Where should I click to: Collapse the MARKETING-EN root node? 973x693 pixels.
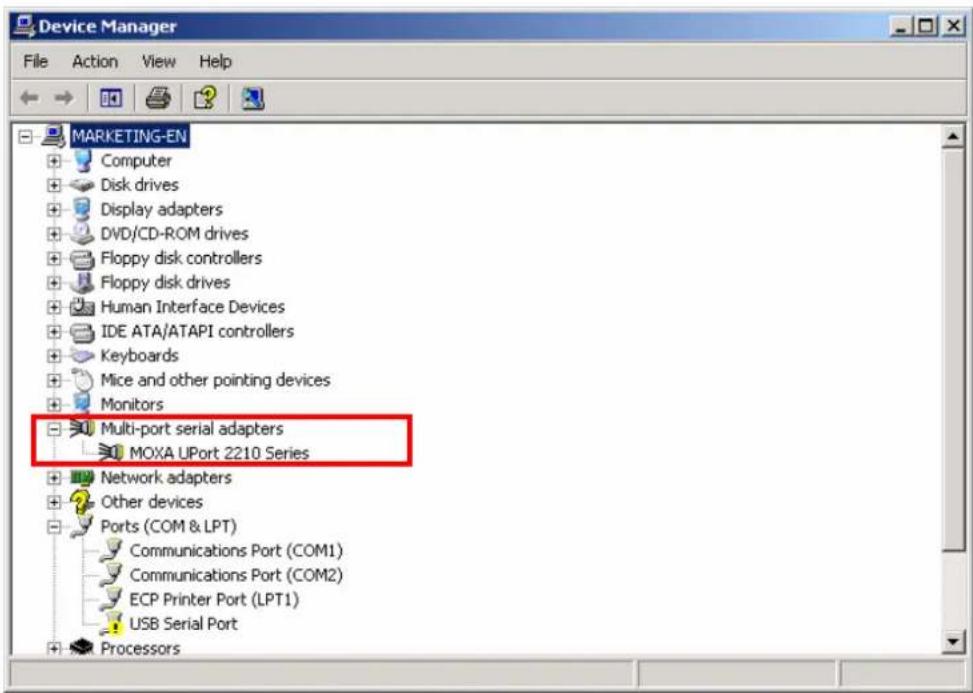pyautogui.click(x=25, y=136)
